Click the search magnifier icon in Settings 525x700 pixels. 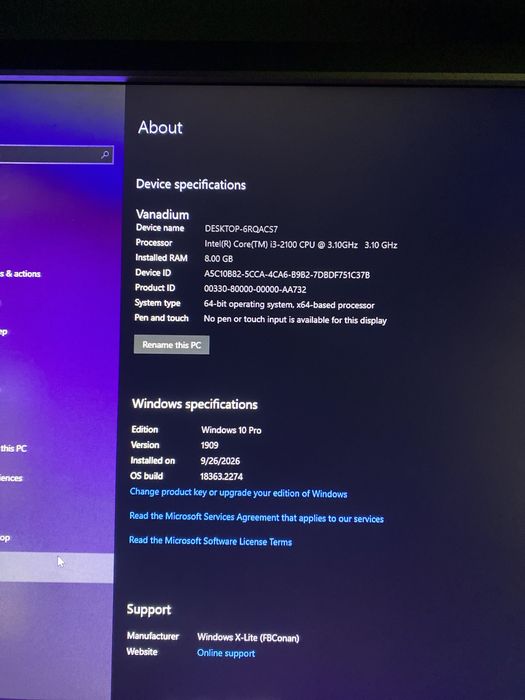pos(105,155)
